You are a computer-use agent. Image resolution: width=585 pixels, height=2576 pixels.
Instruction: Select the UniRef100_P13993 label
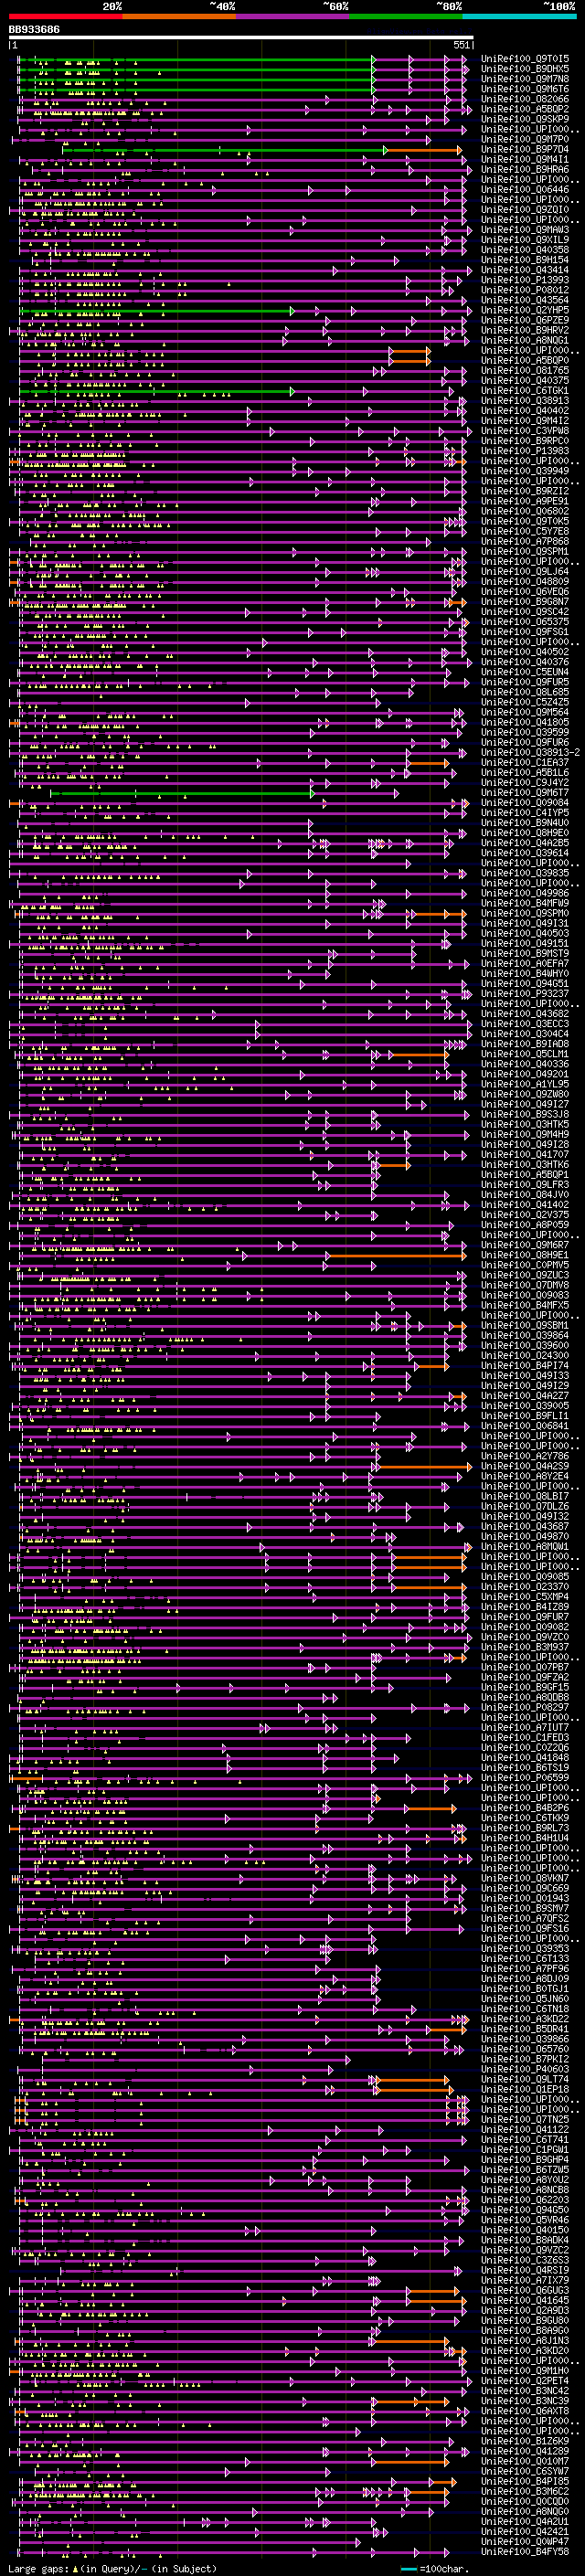(x=524, y=280)
